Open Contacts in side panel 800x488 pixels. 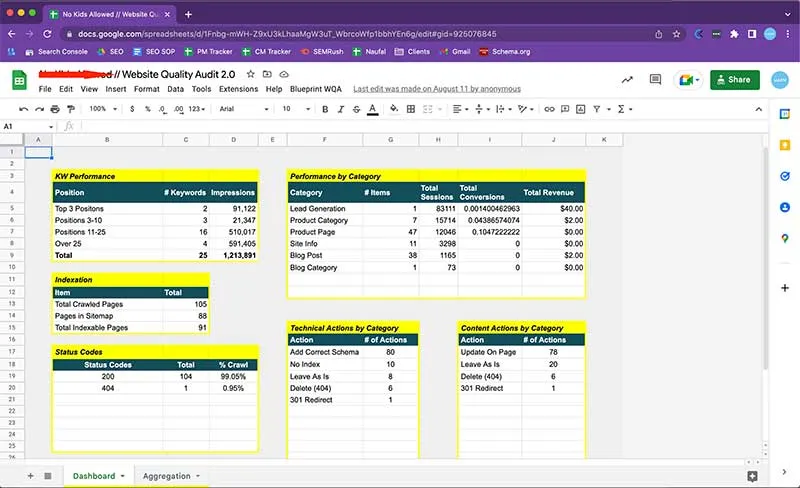pos(785,207)
